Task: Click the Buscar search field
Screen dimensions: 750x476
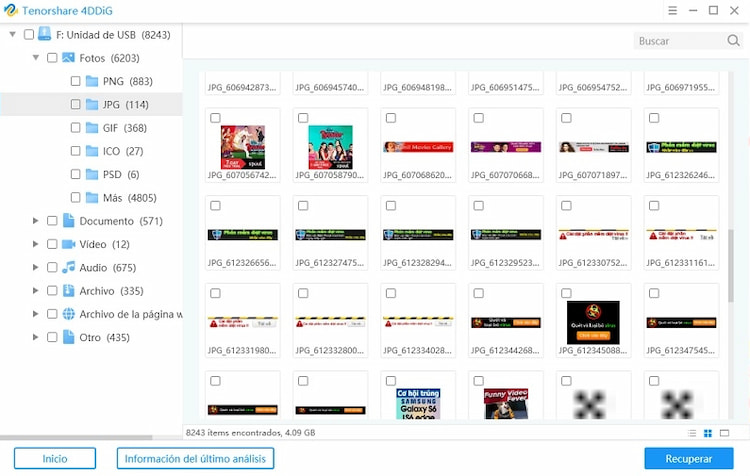Action: 679,41
